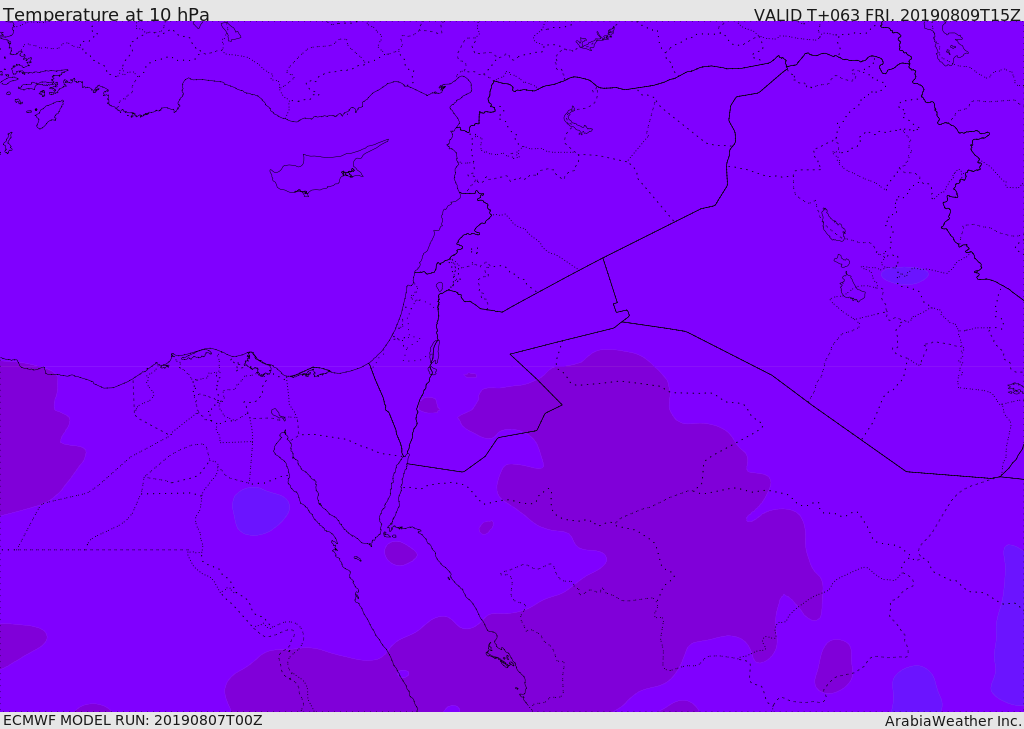
Task: Click the 'VALID T+063 FRI. 20190809T15Z' timestamp
Action: click(886, 15)
